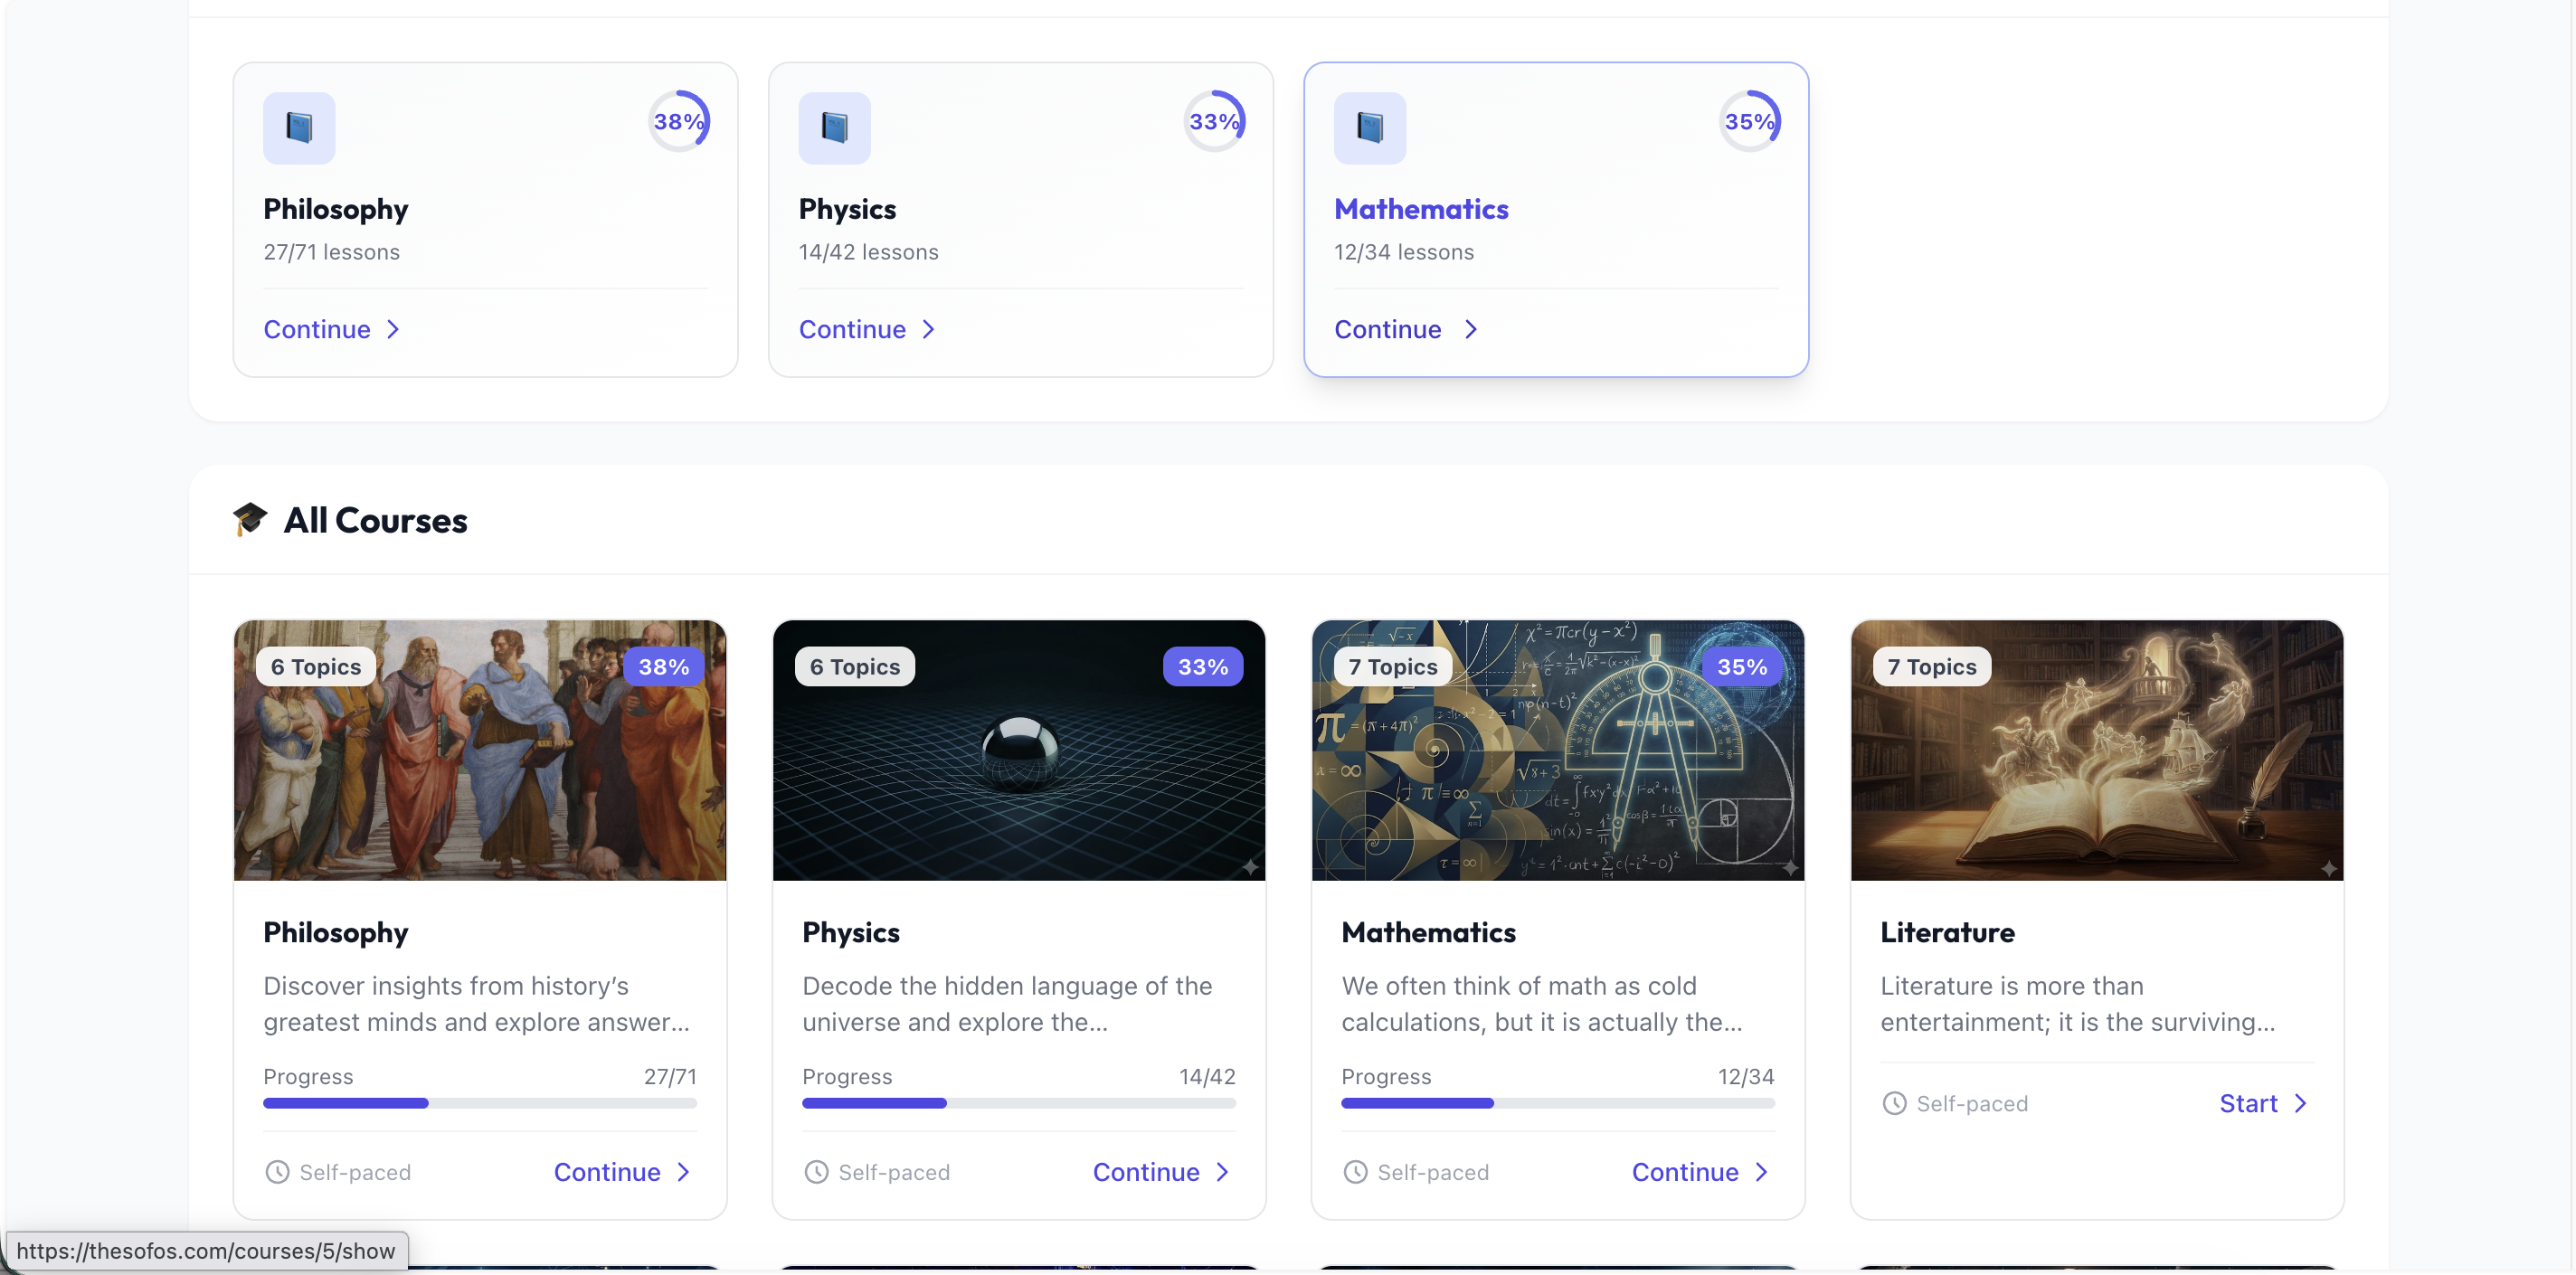Click the Physics book icon in top card
This screenshot has height=1275, width=2576.
(x=834, y=128)
